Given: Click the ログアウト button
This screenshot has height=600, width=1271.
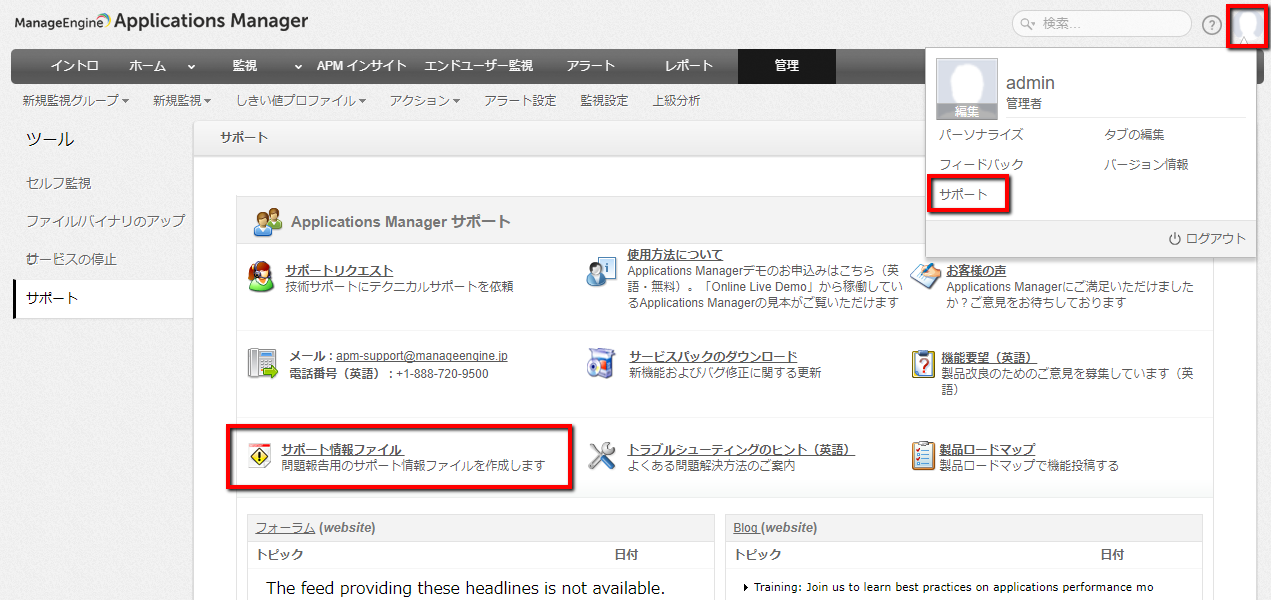Looking at the screenshot, I should point(1207,239).
